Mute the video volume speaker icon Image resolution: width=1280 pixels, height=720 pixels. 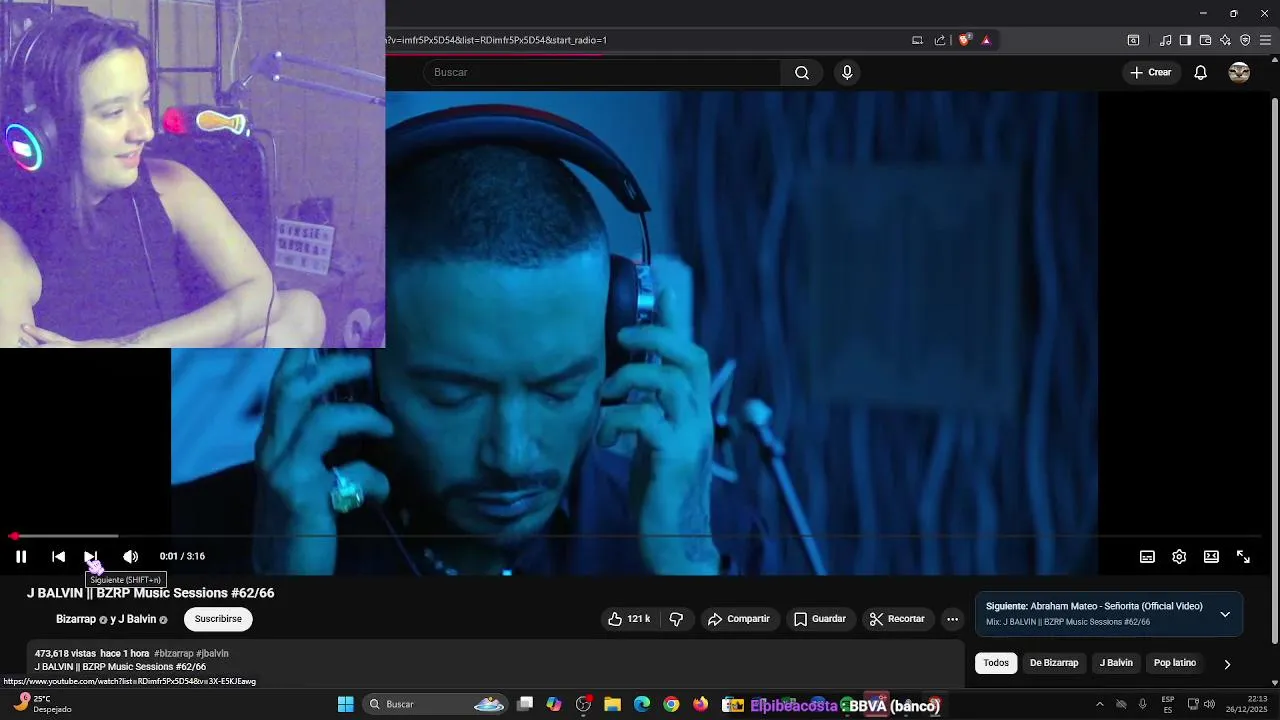[130, 557]
